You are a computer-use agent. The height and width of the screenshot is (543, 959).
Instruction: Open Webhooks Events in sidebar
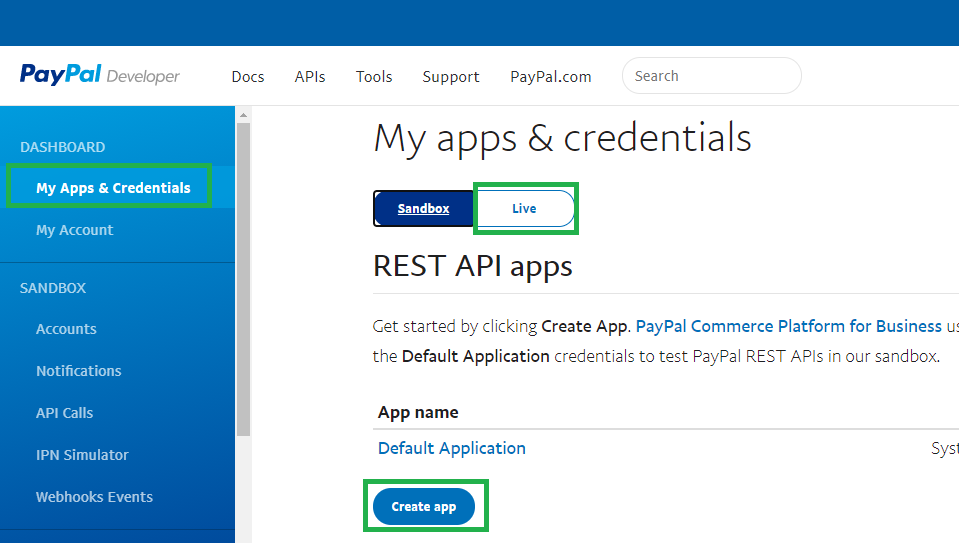point(94,497)
